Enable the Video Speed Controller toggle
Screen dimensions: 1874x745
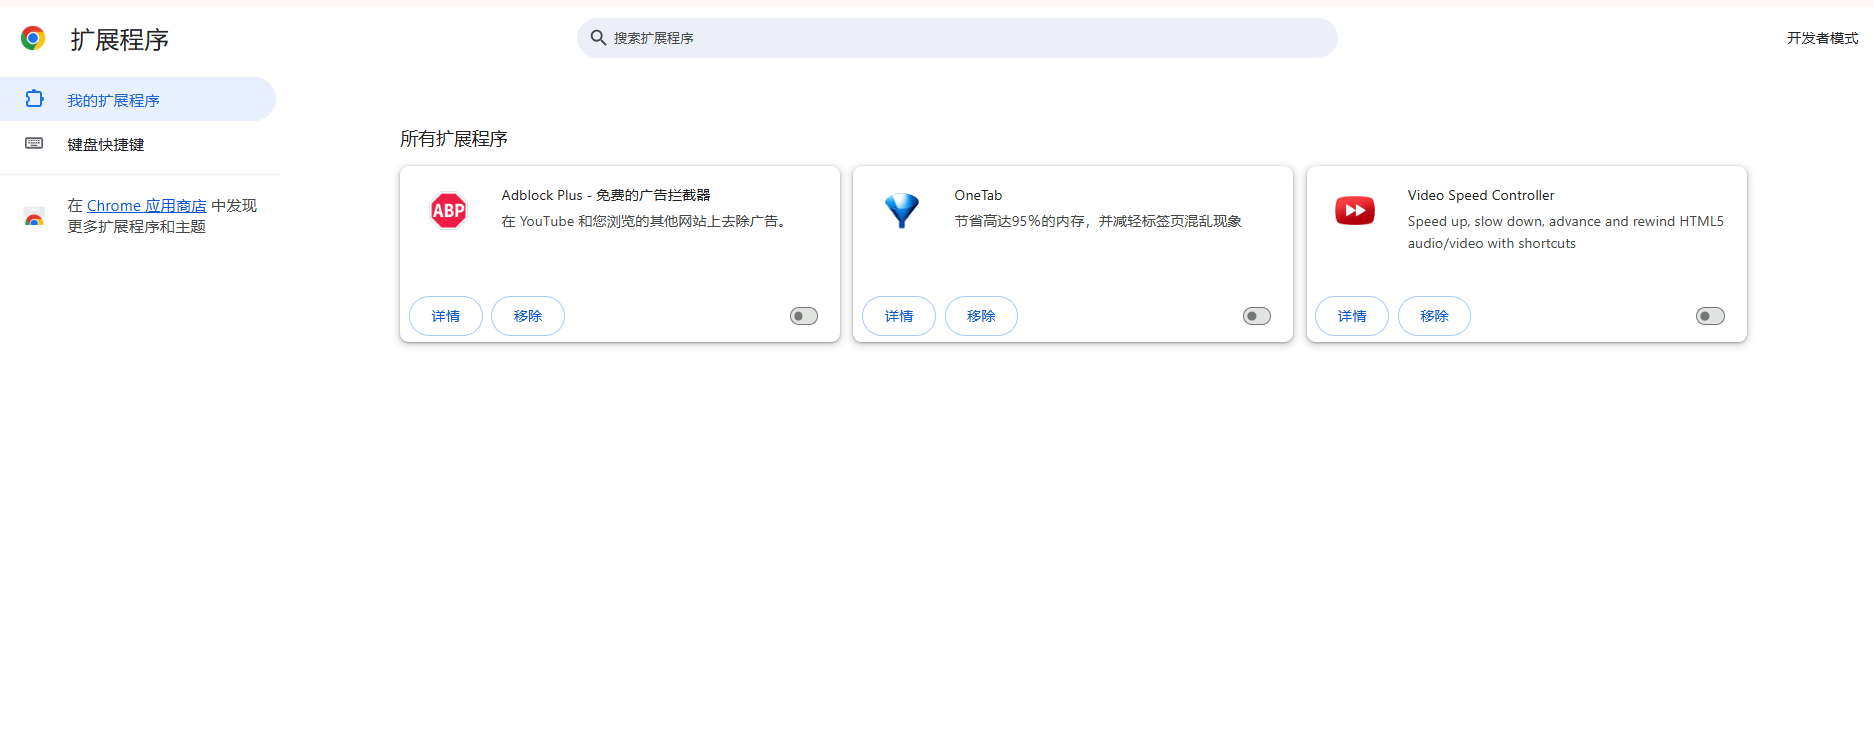click(x=1710, y=316)
